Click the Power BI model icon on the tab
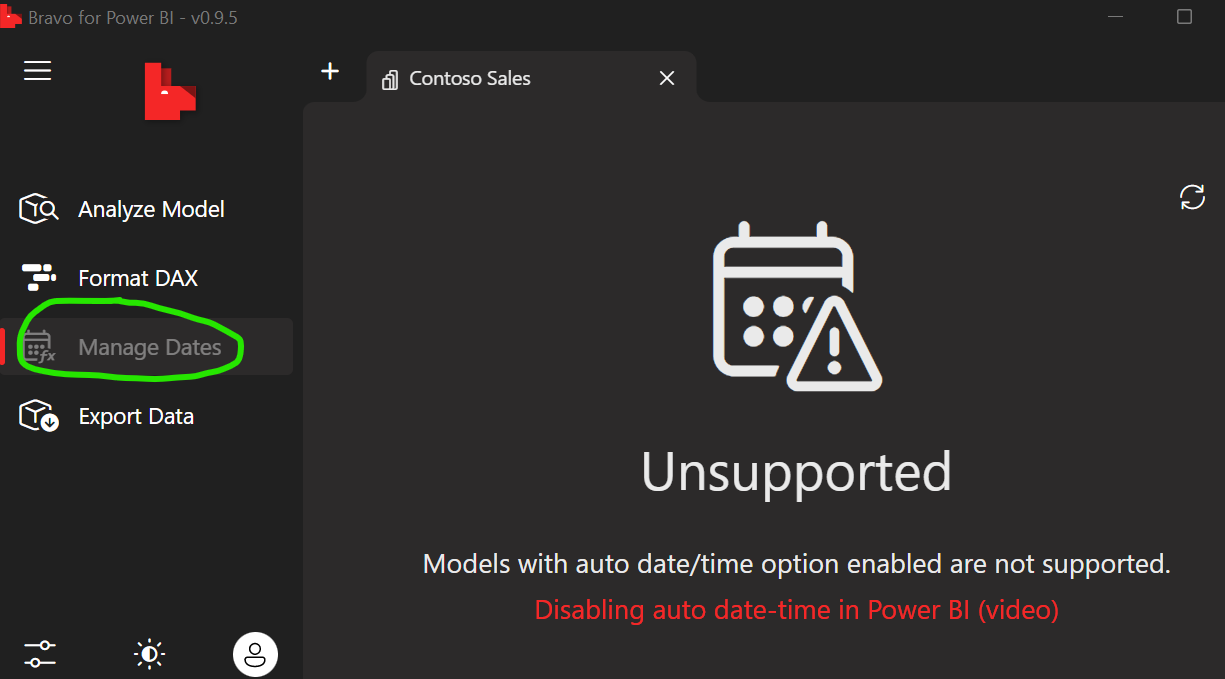1225x679 pixels. 389,78
